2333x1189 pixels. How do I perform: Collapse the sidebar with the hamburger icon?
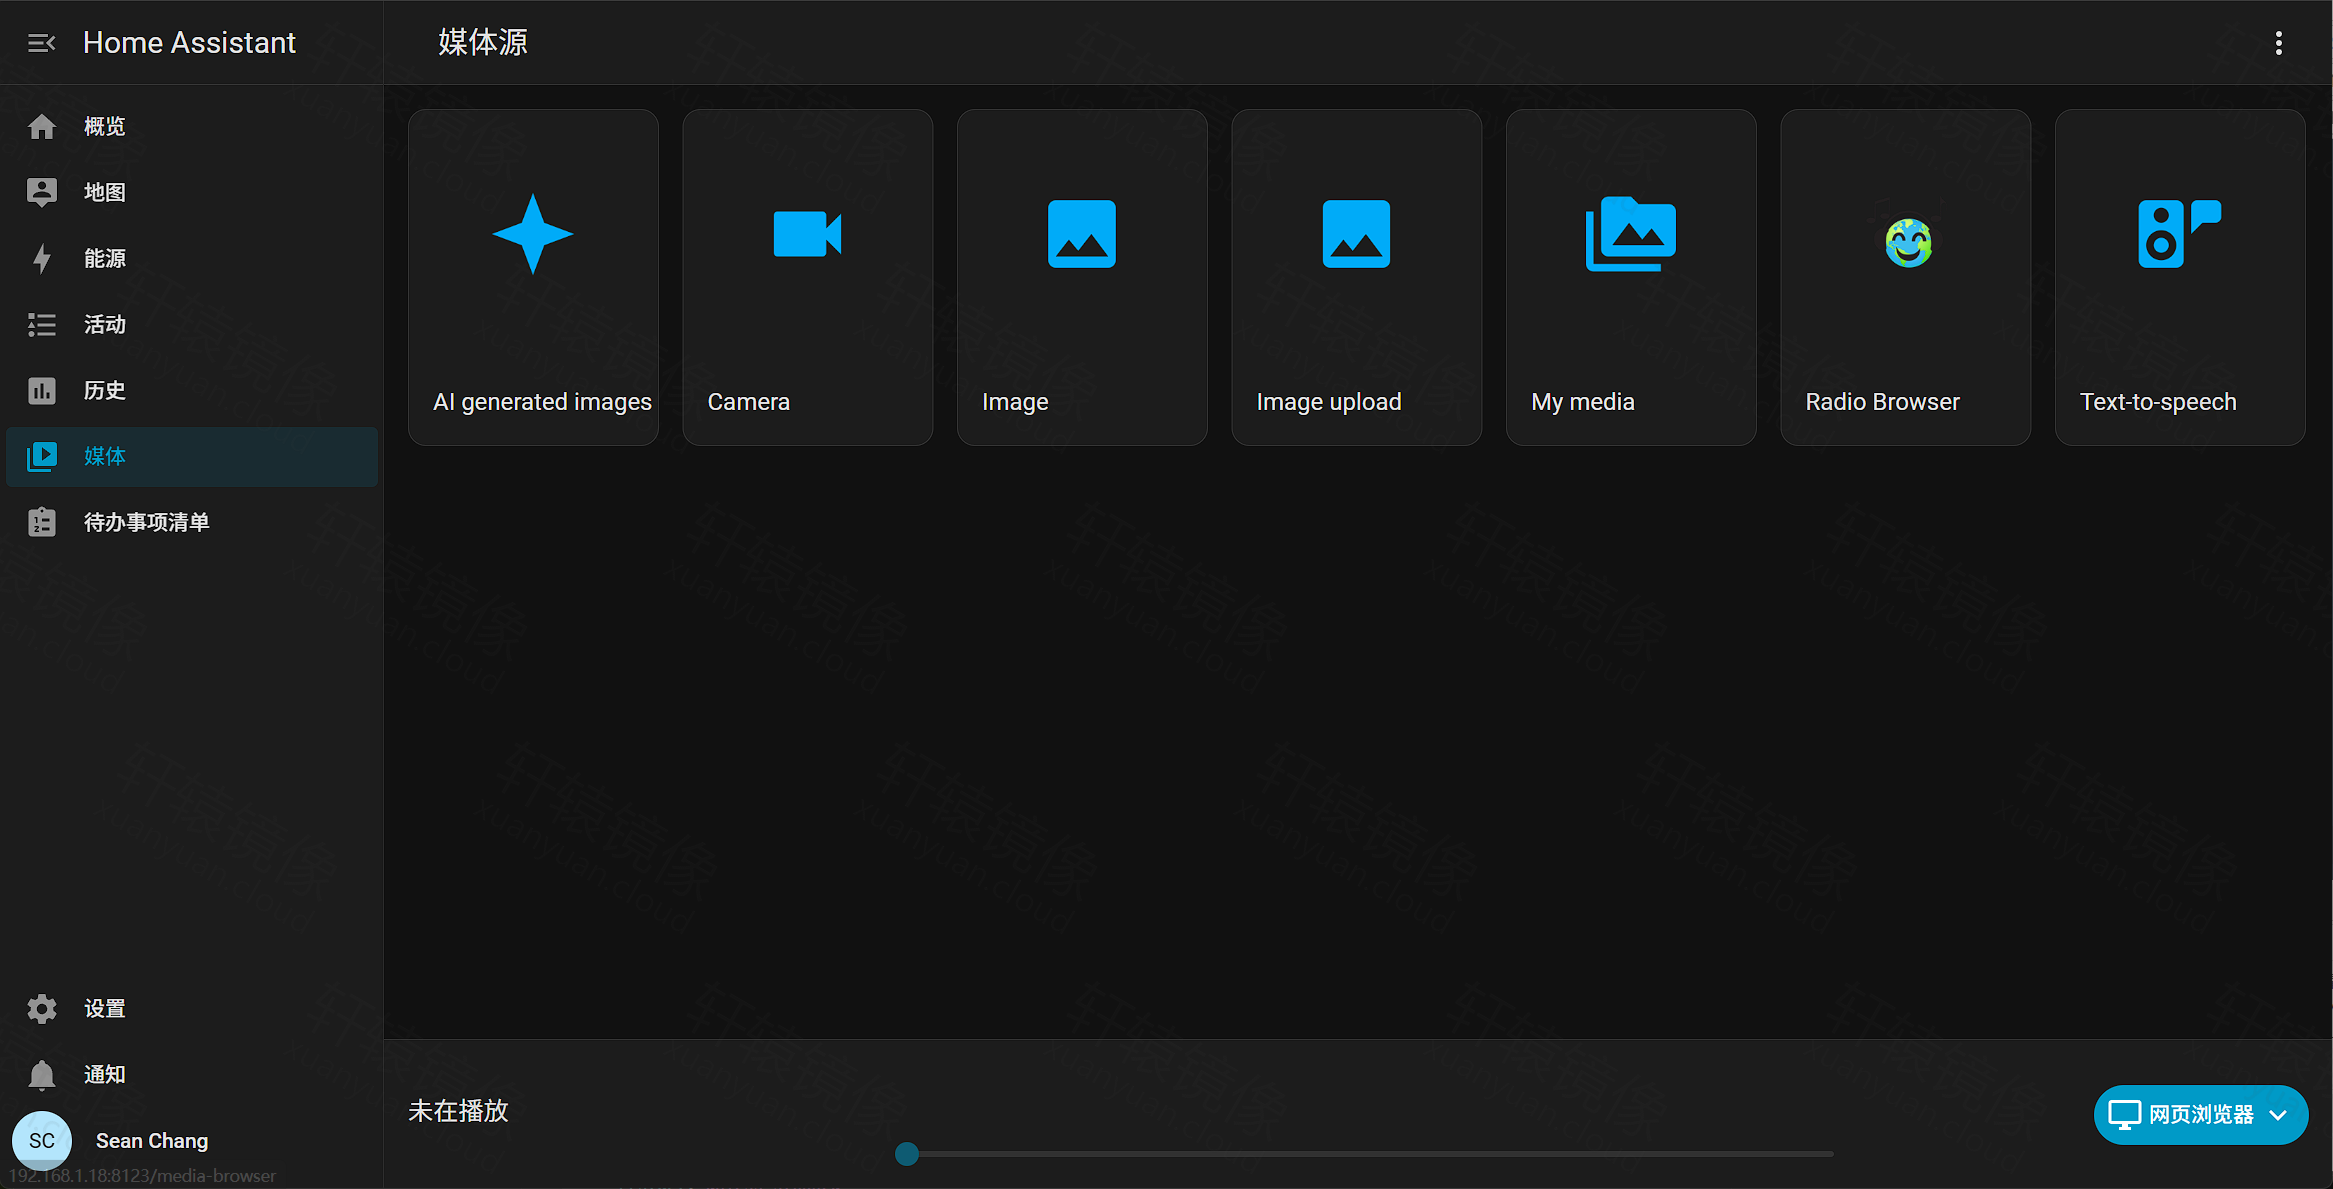pyautogui.click(x=41, y=43)
